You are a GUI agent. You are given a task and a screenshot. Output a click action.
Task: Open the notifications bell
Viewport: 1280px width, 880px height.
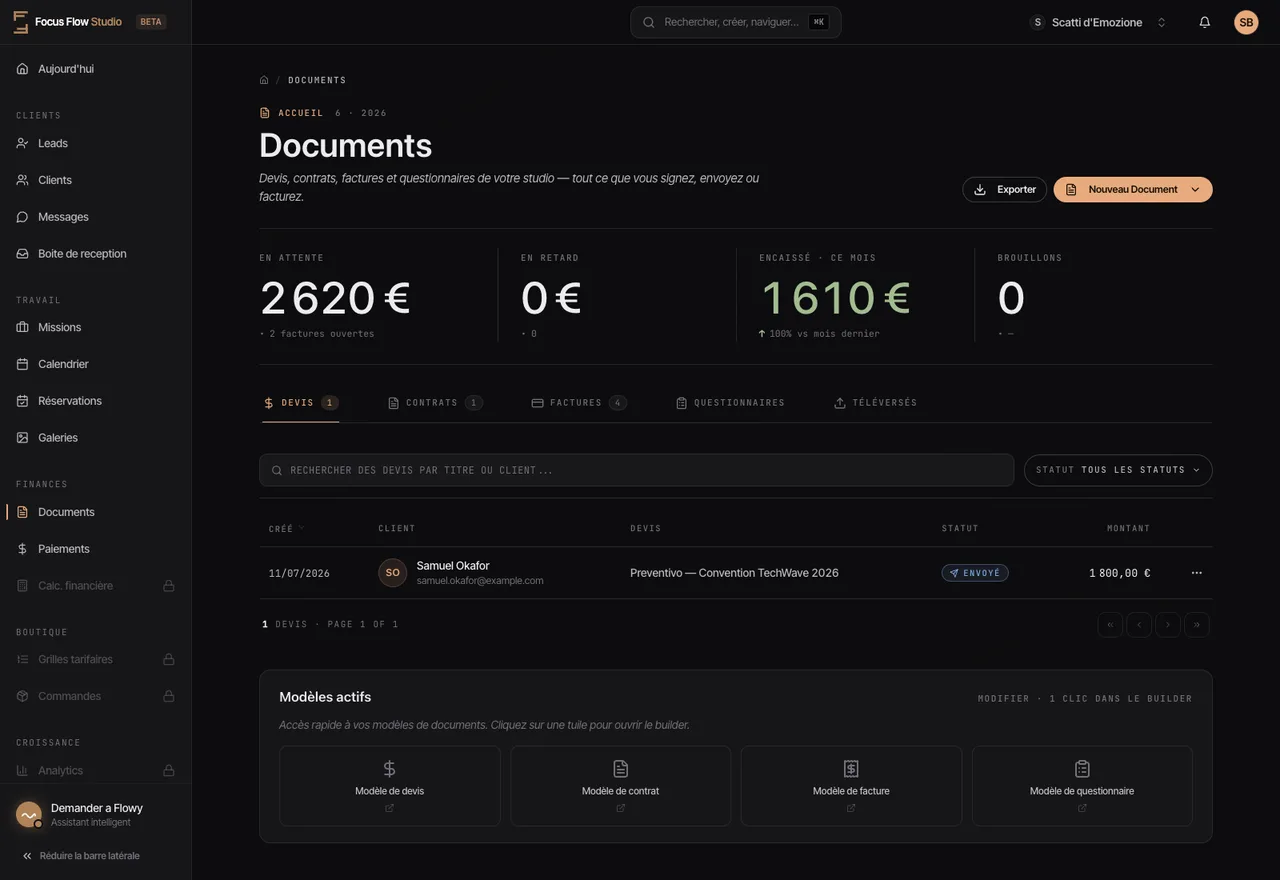1205,22
